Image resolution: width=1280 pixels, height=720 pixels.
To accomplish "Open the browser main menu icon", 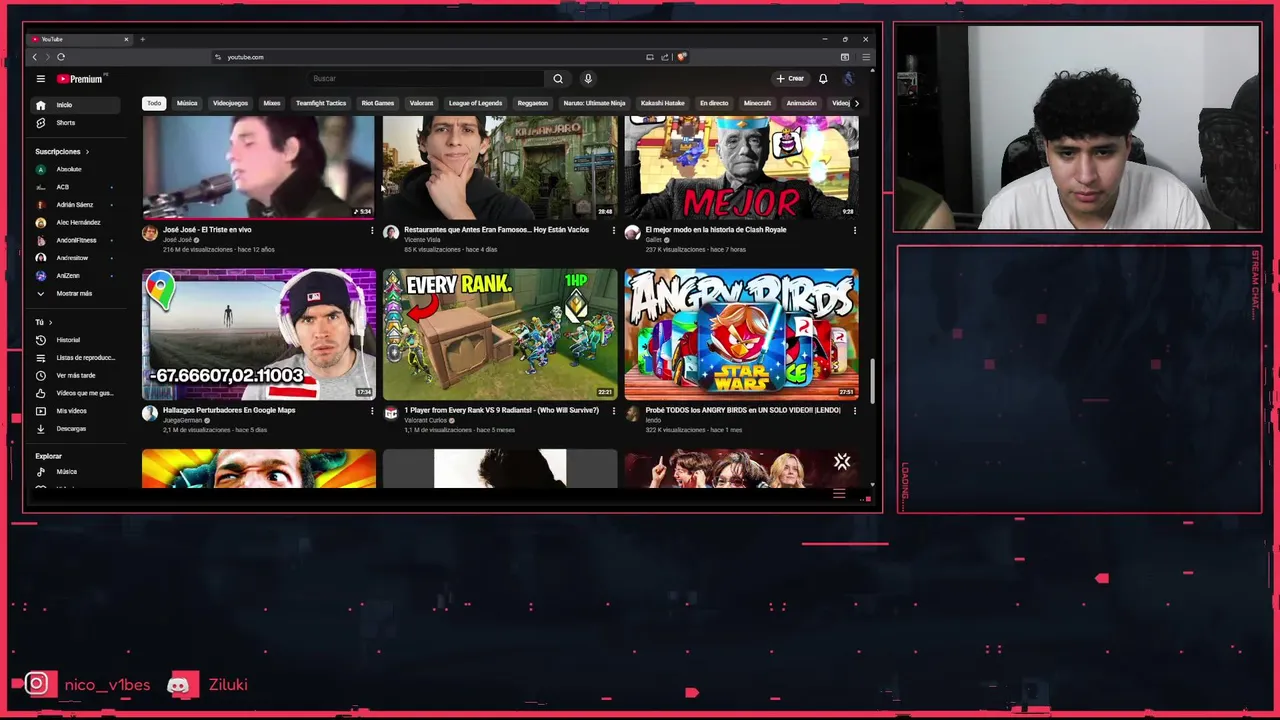I will (x=866, y=57).
